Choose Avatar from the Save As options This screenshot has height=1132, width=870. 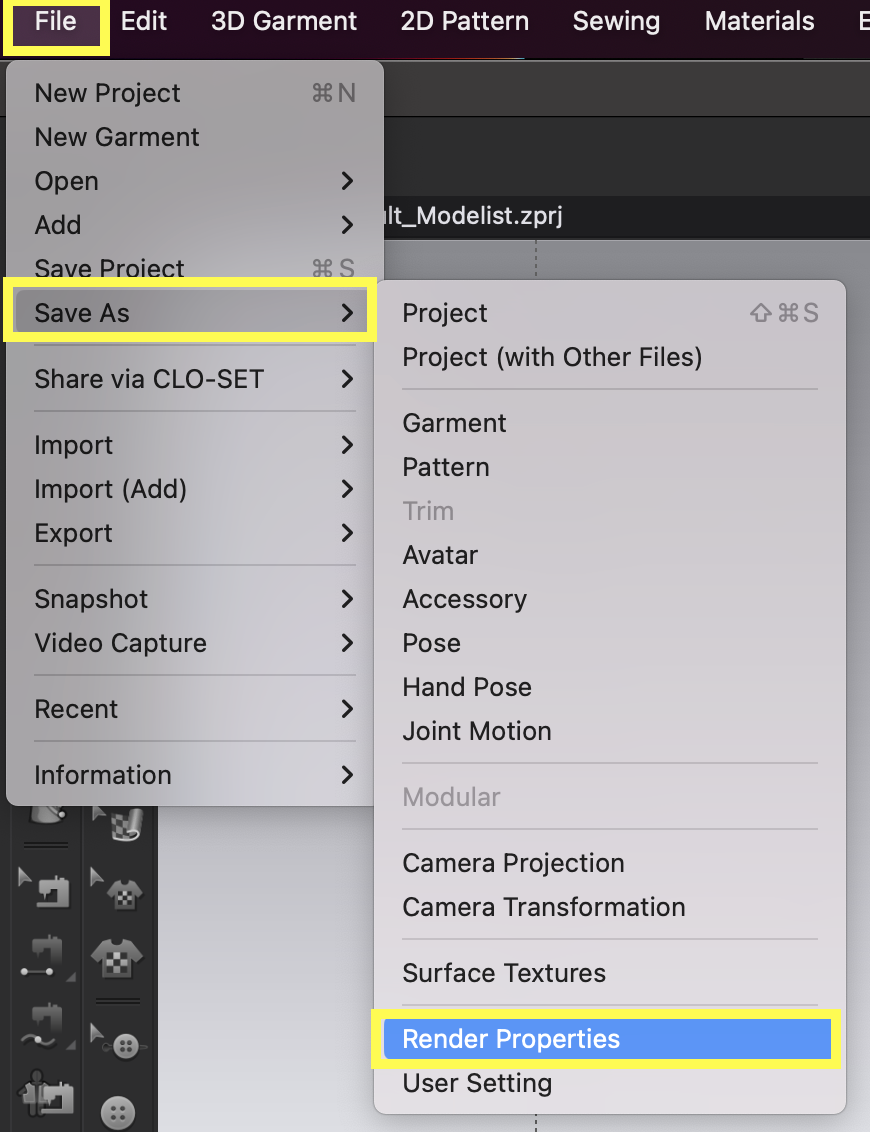click(x=440, y=555)
